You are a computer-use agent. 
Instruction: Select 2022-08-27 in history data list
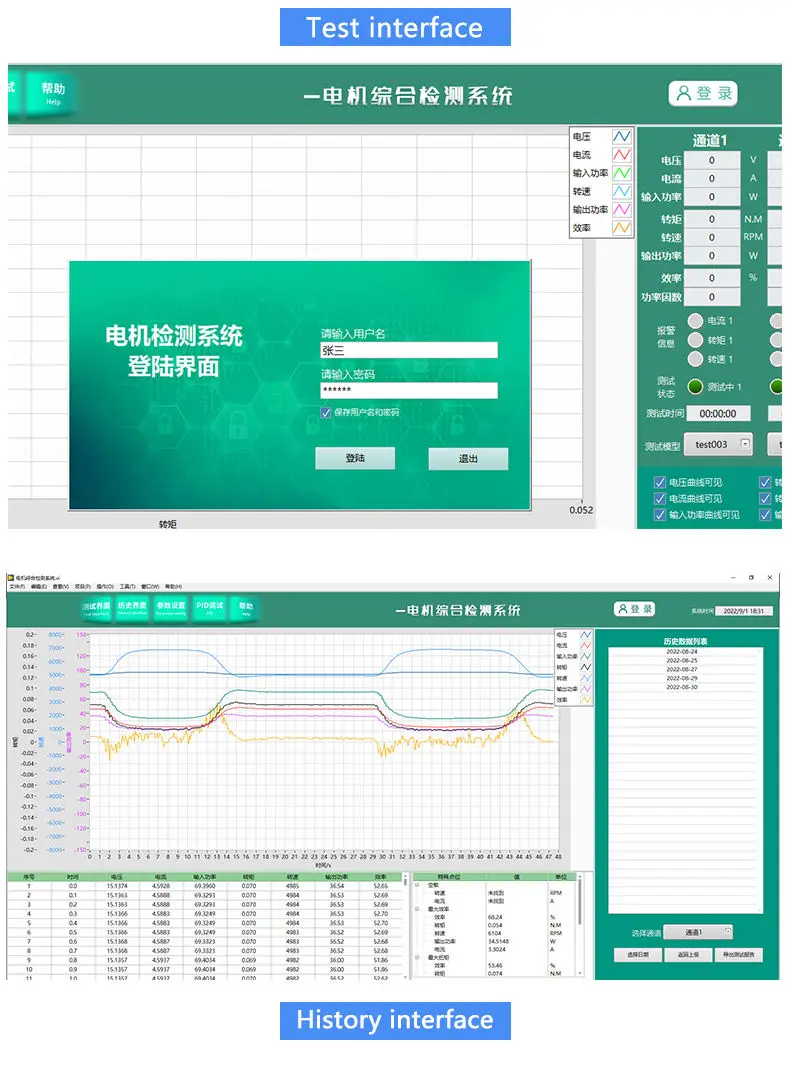[x=682, y=669]
